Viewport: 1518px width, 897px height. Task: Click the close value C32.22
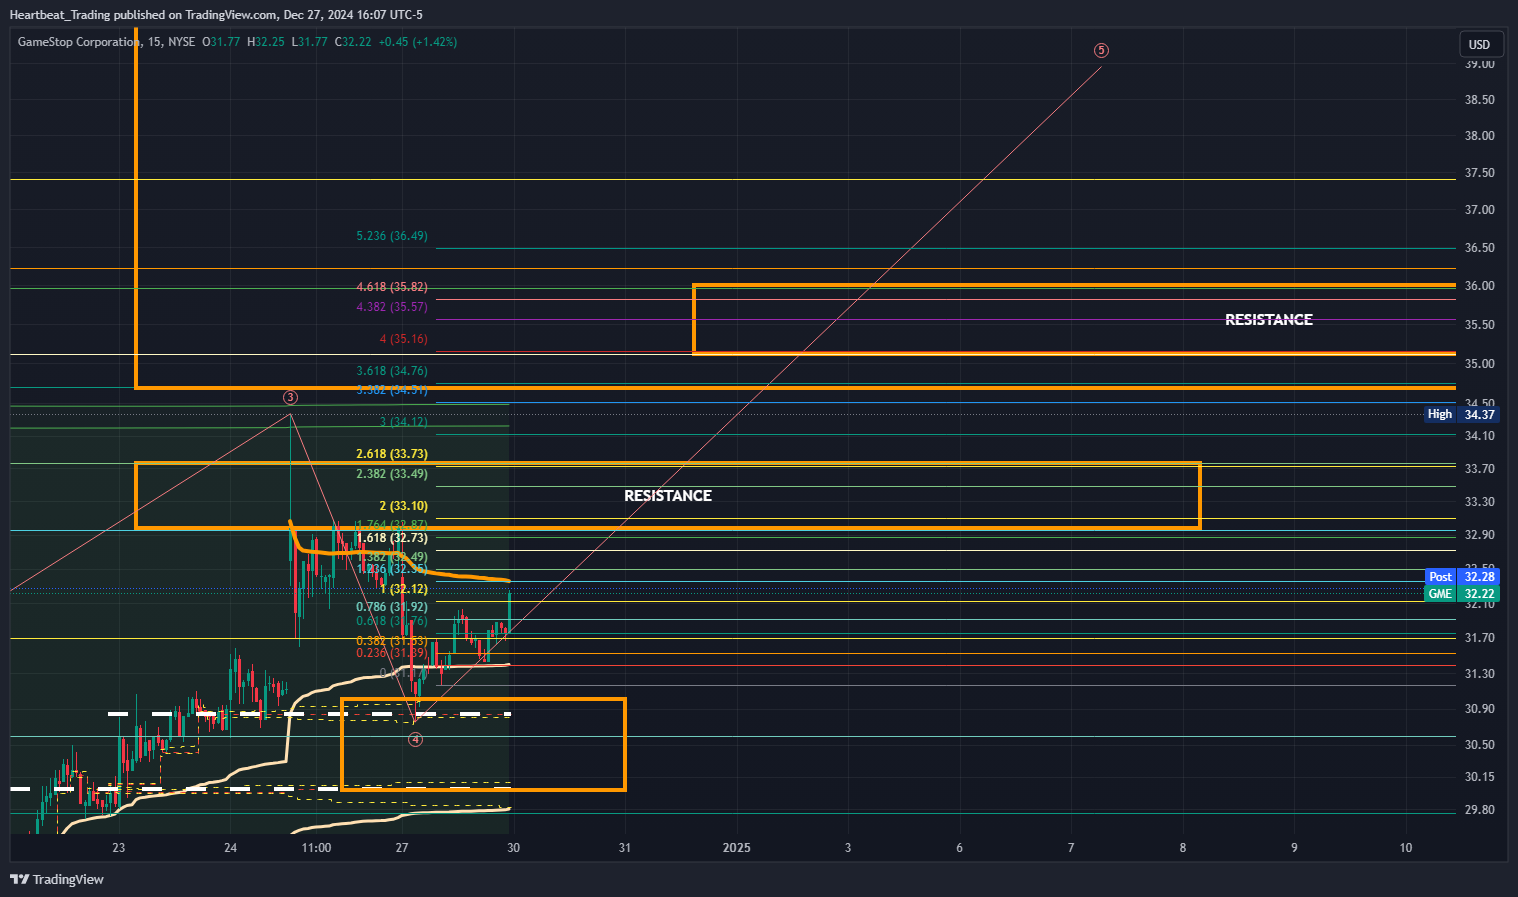(x=353, y=42)
